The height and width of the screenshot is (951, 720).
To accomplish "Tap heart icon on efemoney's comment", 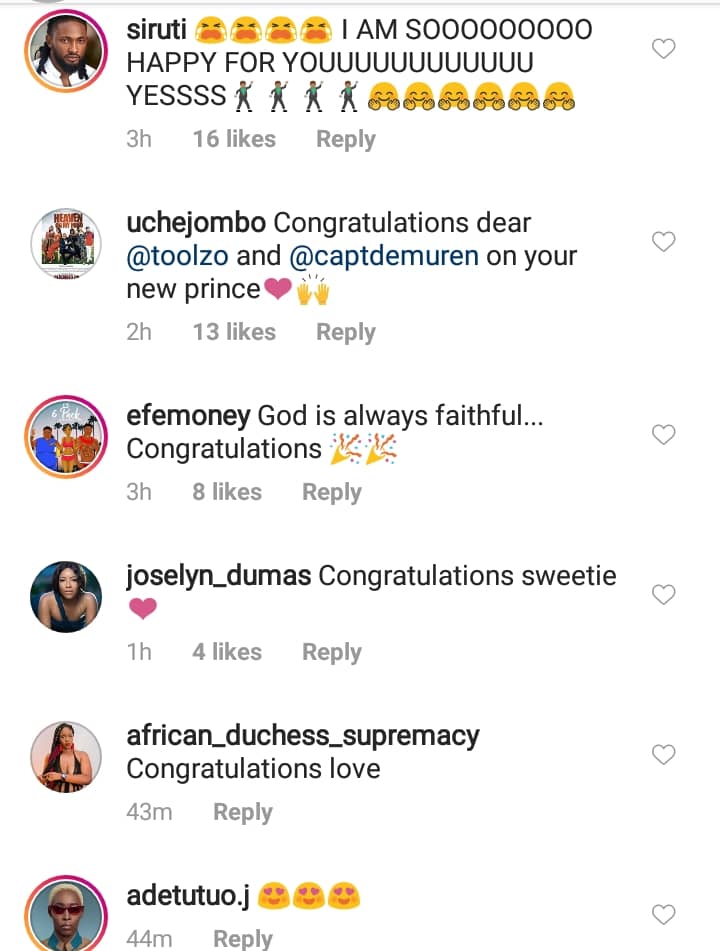I will [x=663, y=435].
